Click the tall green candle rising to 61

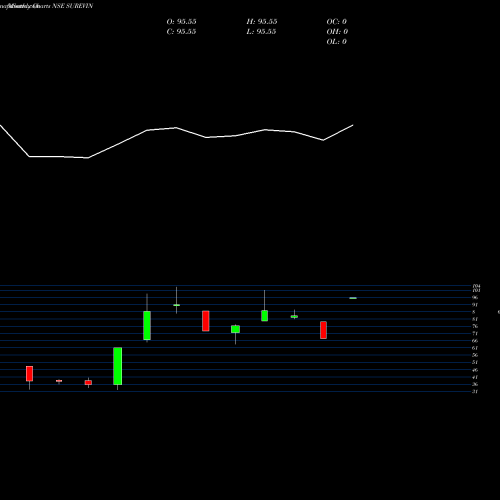[118, 366]
